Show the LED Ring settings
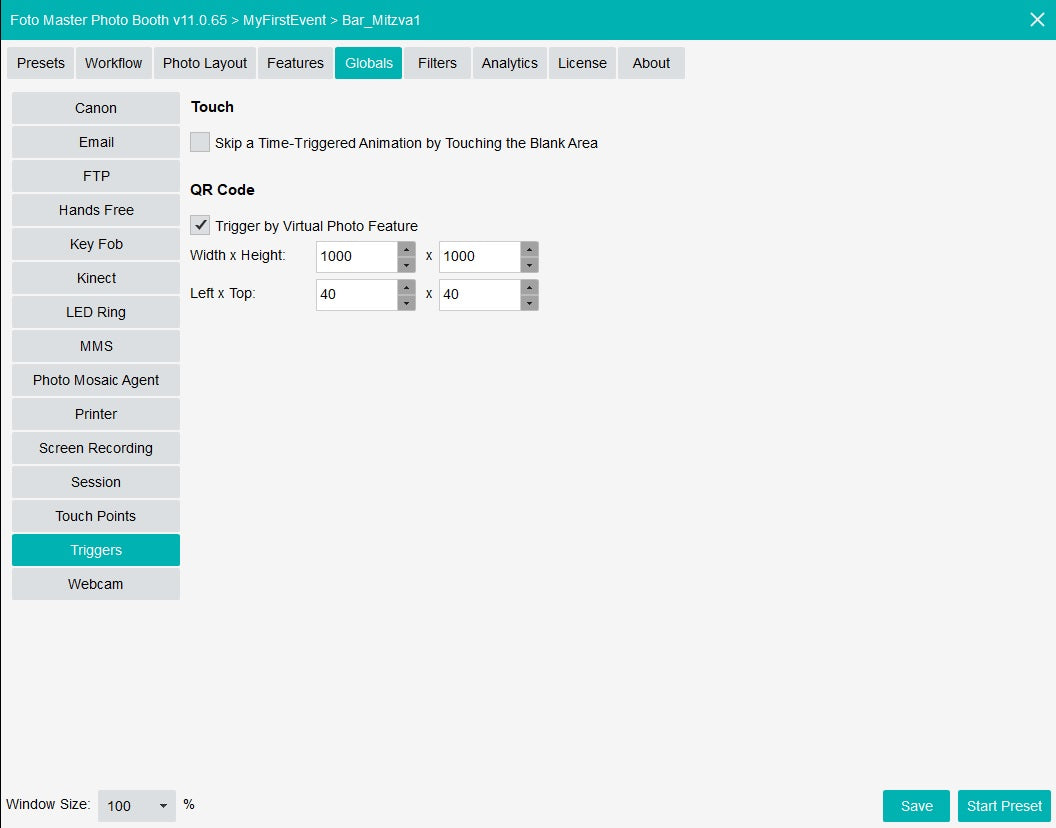 [x=96, y=312]
